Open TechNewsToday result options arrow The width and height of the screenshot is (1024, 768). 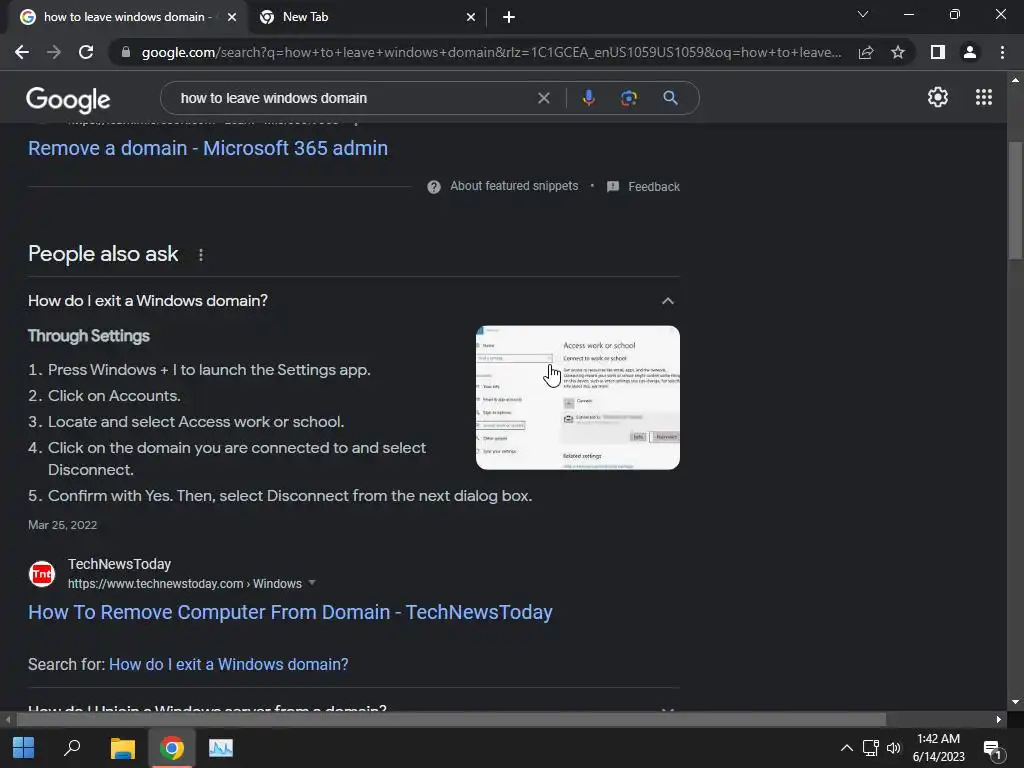click(312, 583)
